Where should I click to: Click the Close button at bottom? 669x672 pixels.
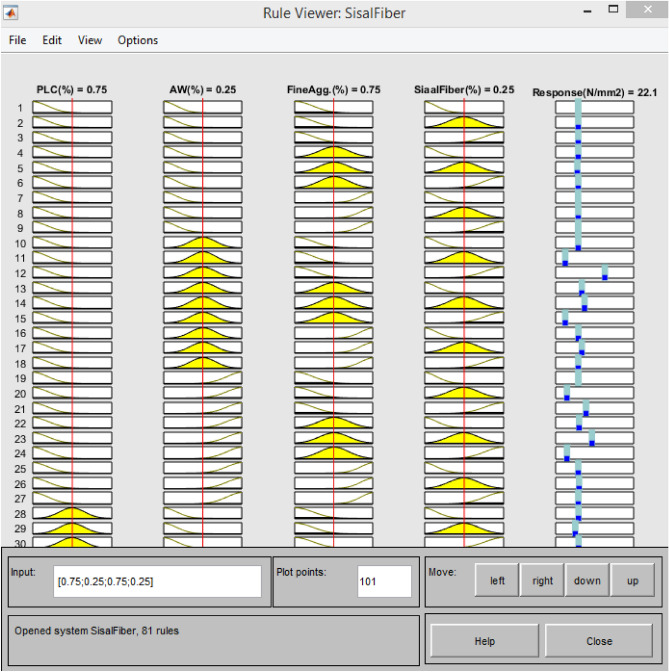(x=599, y=641)
